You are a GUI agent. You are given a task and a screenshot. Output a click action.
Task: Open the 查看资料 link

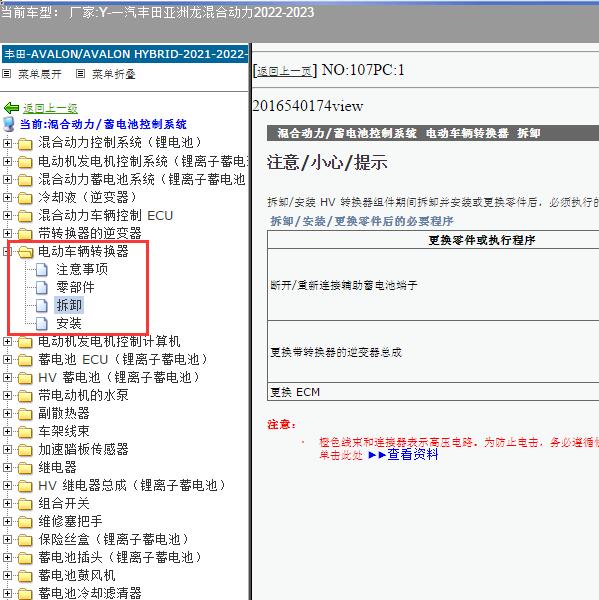tap(413, 454)
